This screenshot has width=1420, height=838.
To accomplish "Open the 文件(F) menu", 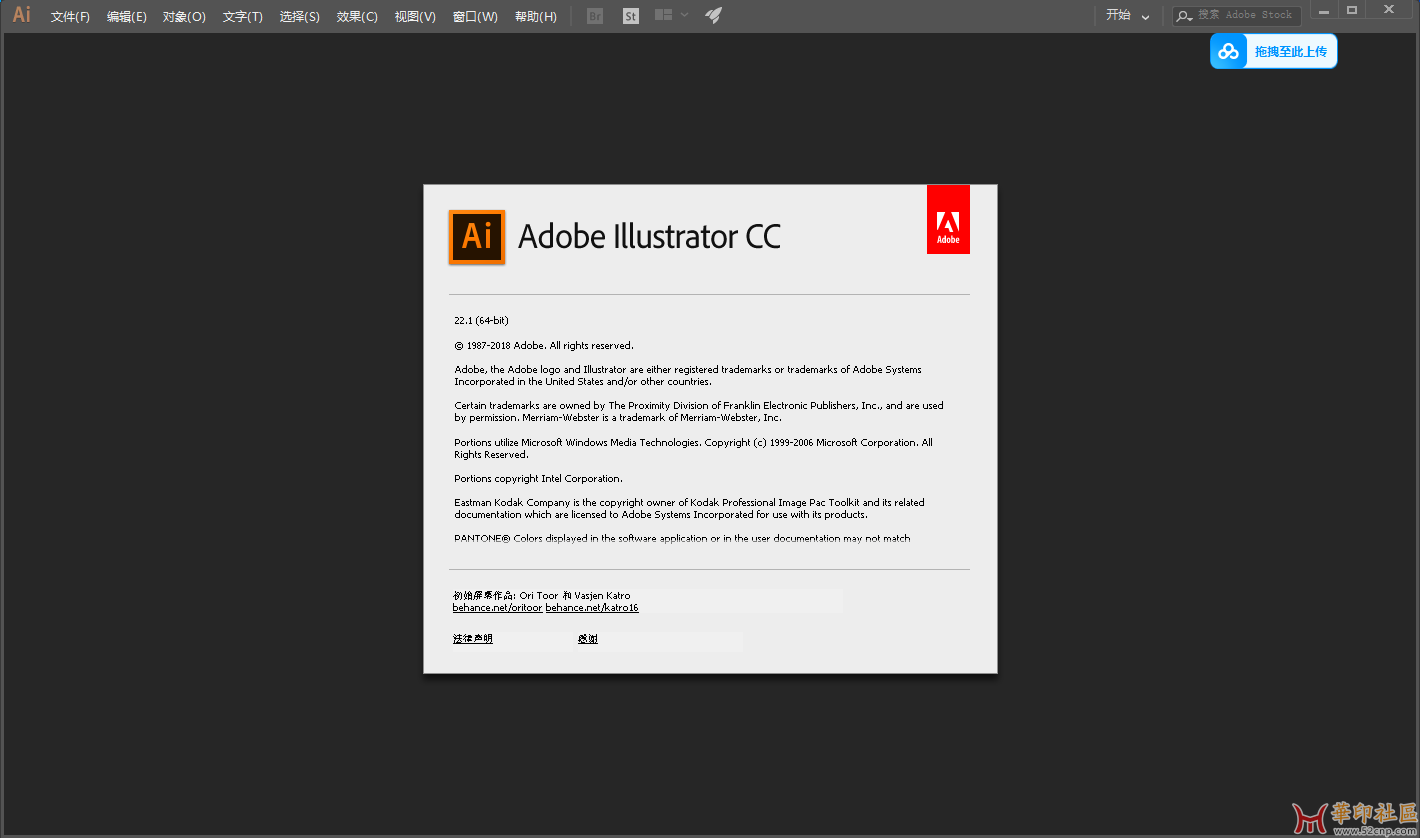I will (x=70, y=16).
